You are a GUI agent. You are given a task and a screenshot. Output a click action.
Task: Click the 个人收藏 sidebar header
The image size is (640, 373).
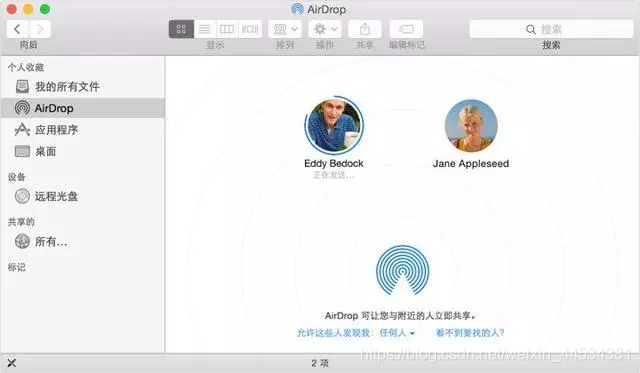tap(26, 67)
